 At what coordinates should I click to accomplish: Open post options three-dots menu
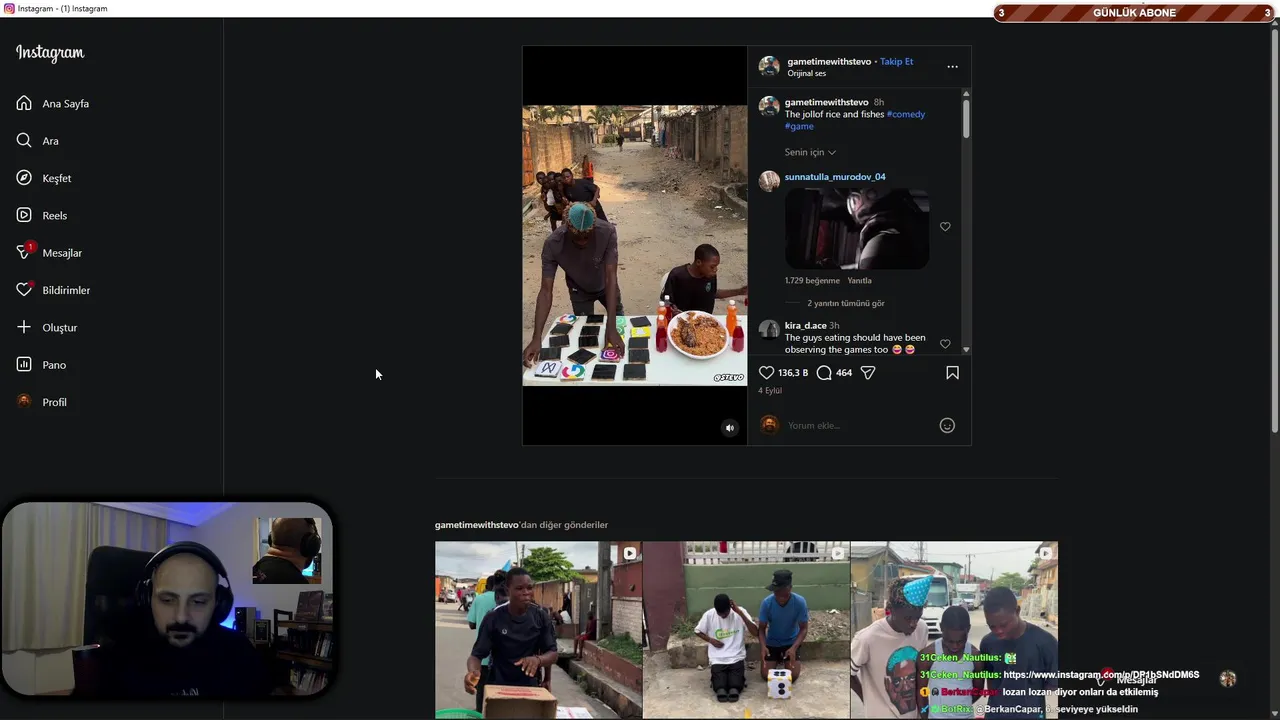point(952,67)
